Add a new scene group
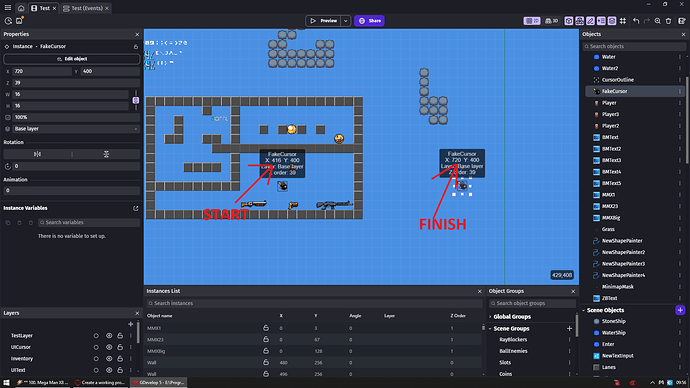Image resolution: width=690 pixels, height=388 pixels. 569,329
